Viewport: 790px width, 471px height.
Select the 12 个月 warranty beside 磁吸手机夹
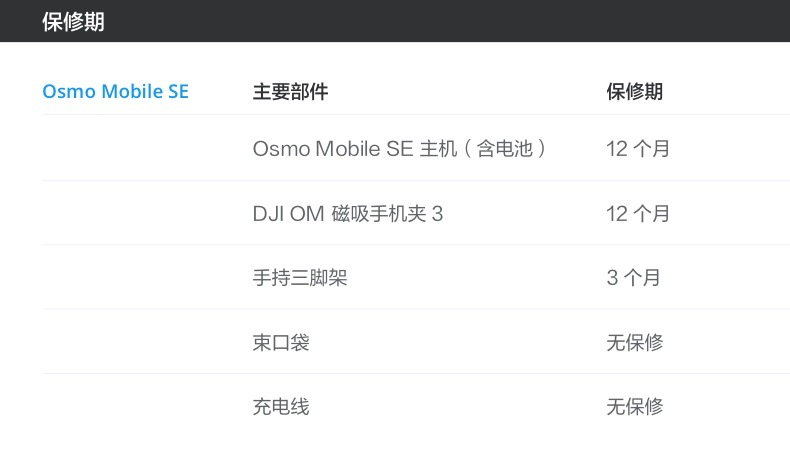[638, 213]
